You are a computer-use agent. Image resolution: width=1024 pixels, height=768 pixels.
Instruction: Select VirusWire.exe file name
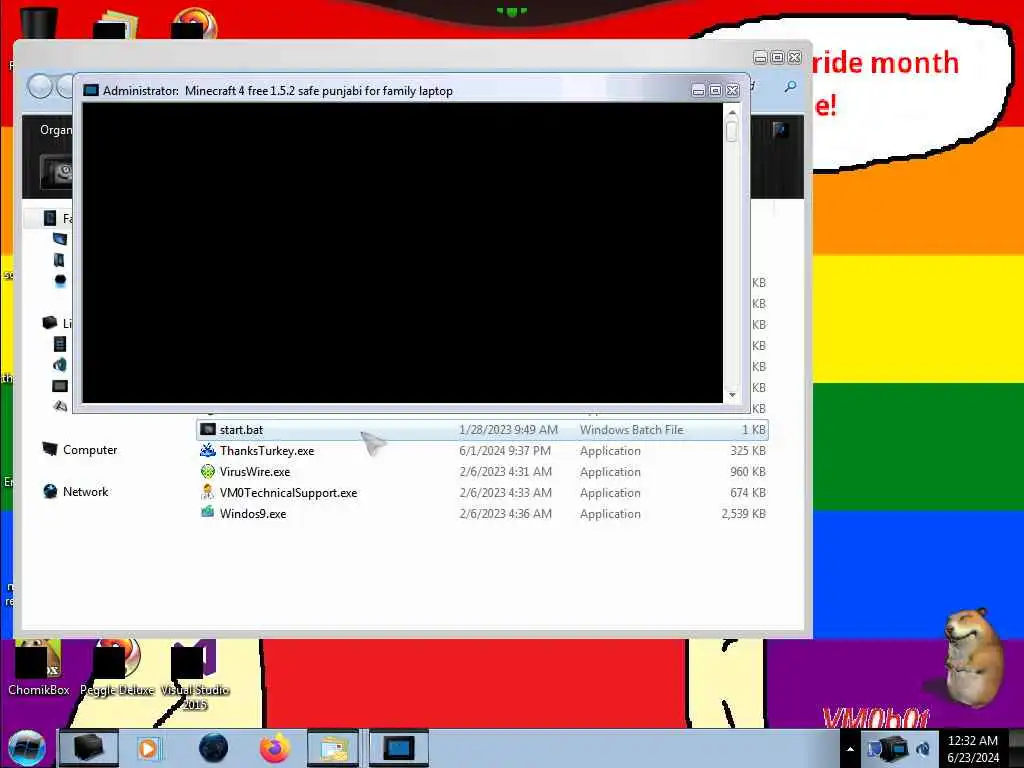pyautogui.click(x=255, y=472)
